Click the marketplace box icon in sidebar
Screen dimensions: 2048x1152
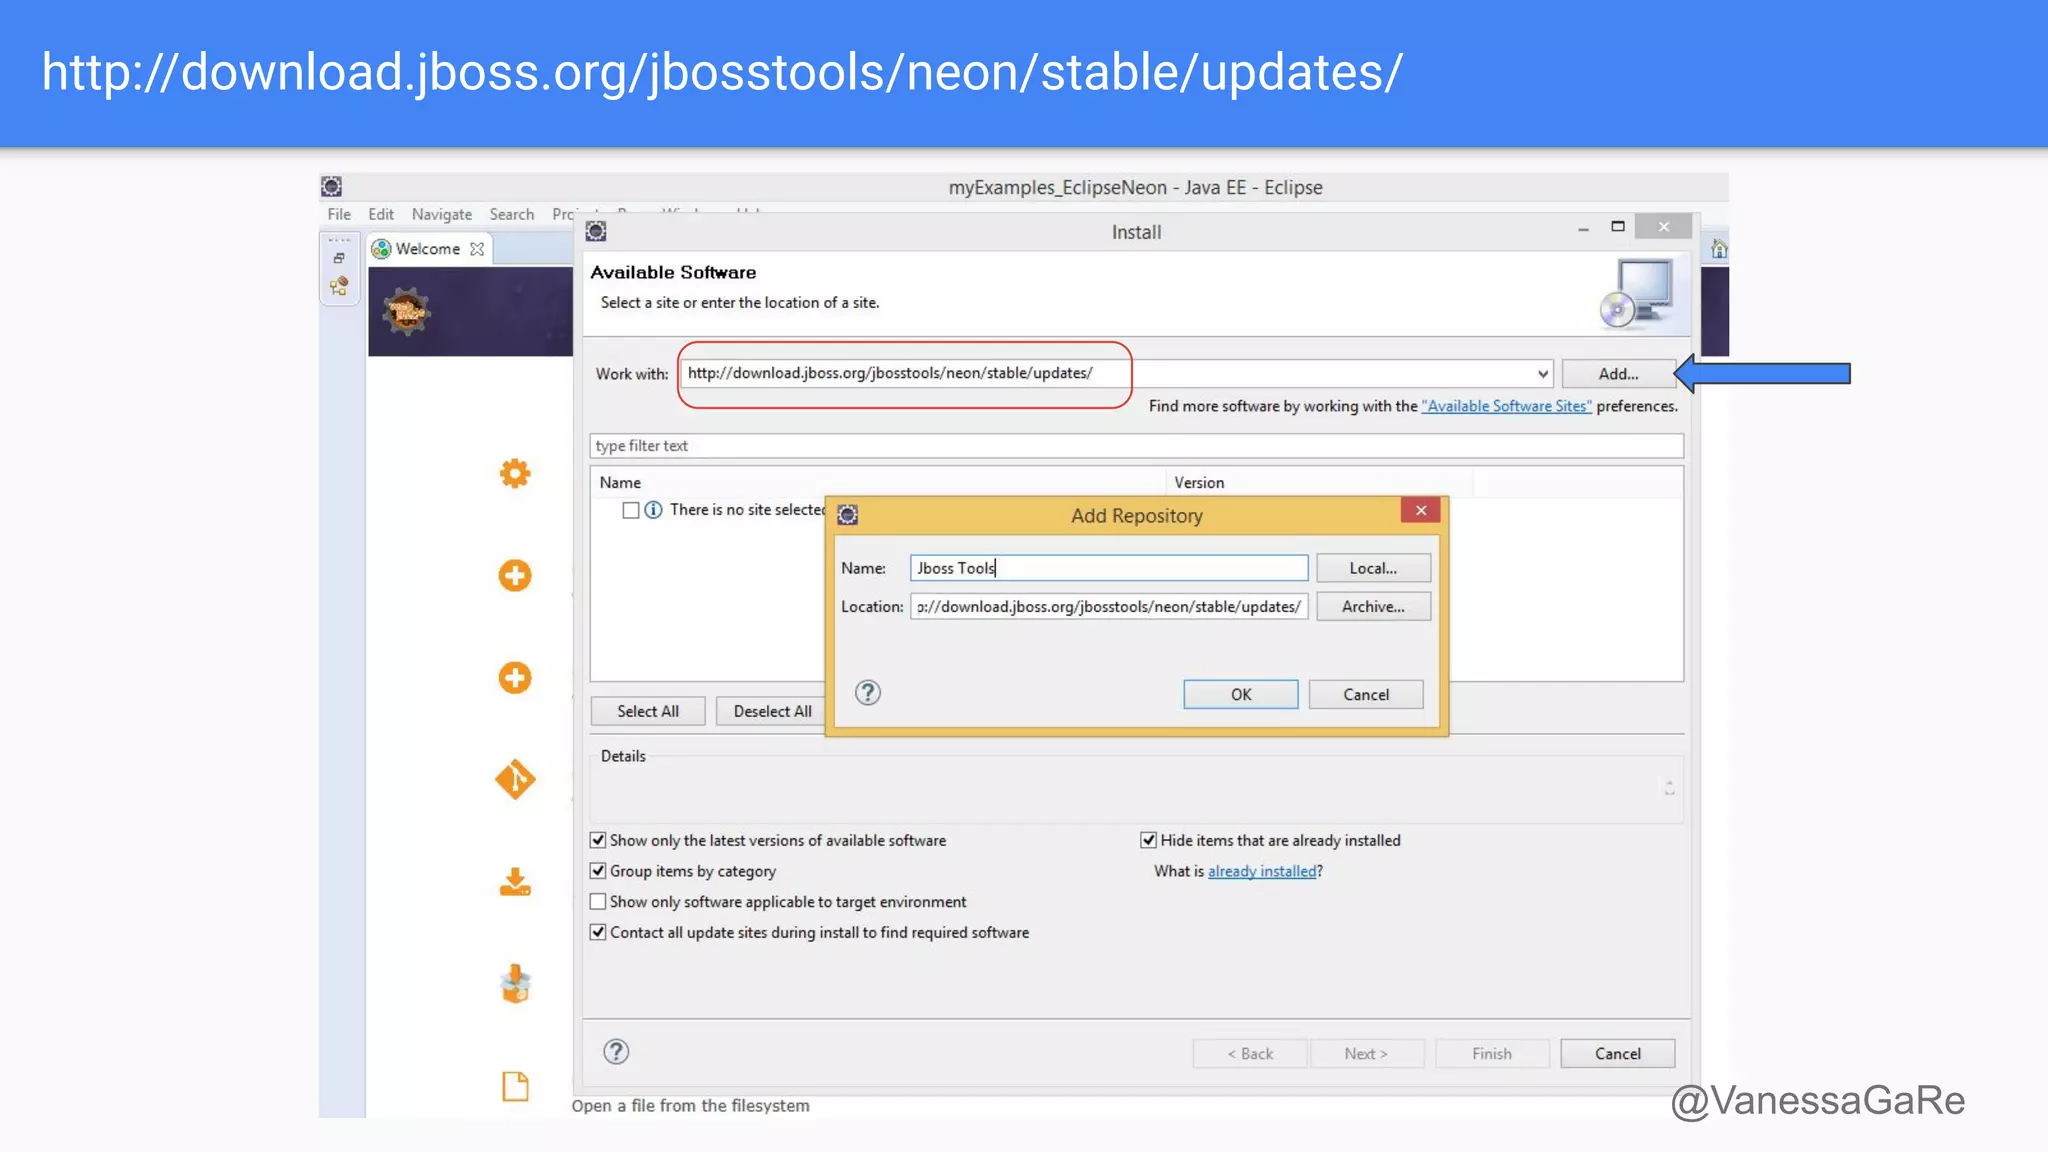[515, 985]
